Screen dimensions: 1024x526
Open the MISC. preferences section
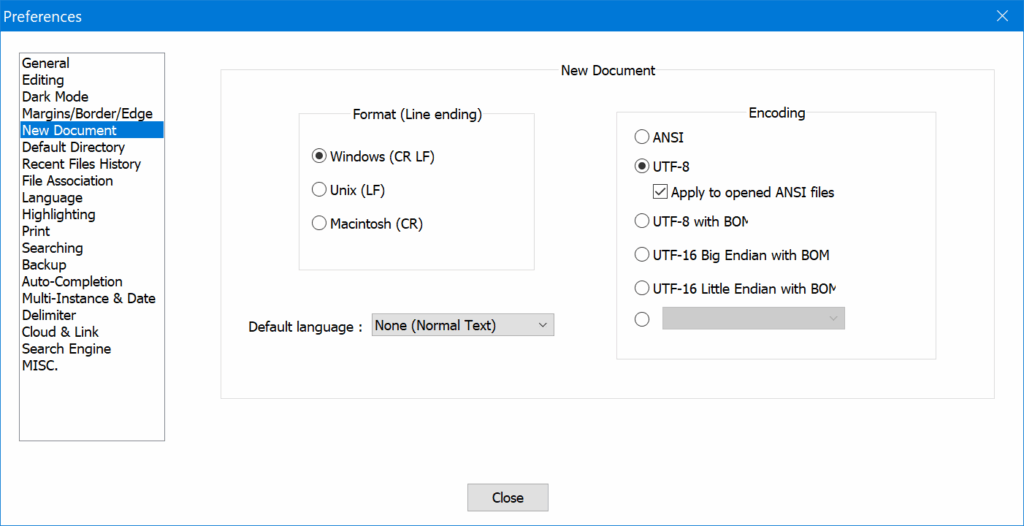pos(40,366)
